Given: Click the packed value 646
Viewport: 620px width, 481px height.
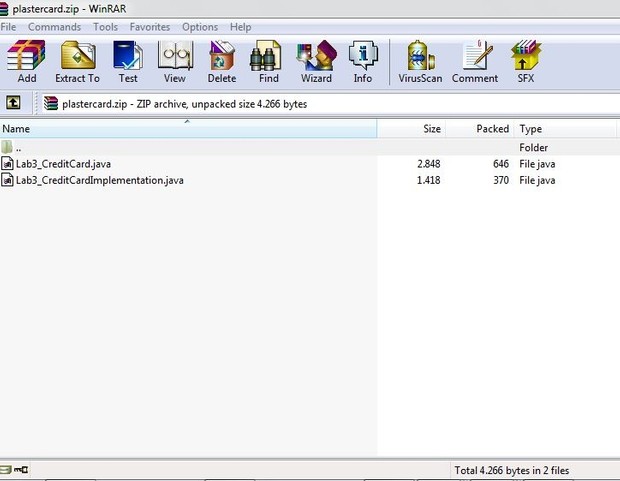Looking at the screenshot, I should click(x=501, y=164).
